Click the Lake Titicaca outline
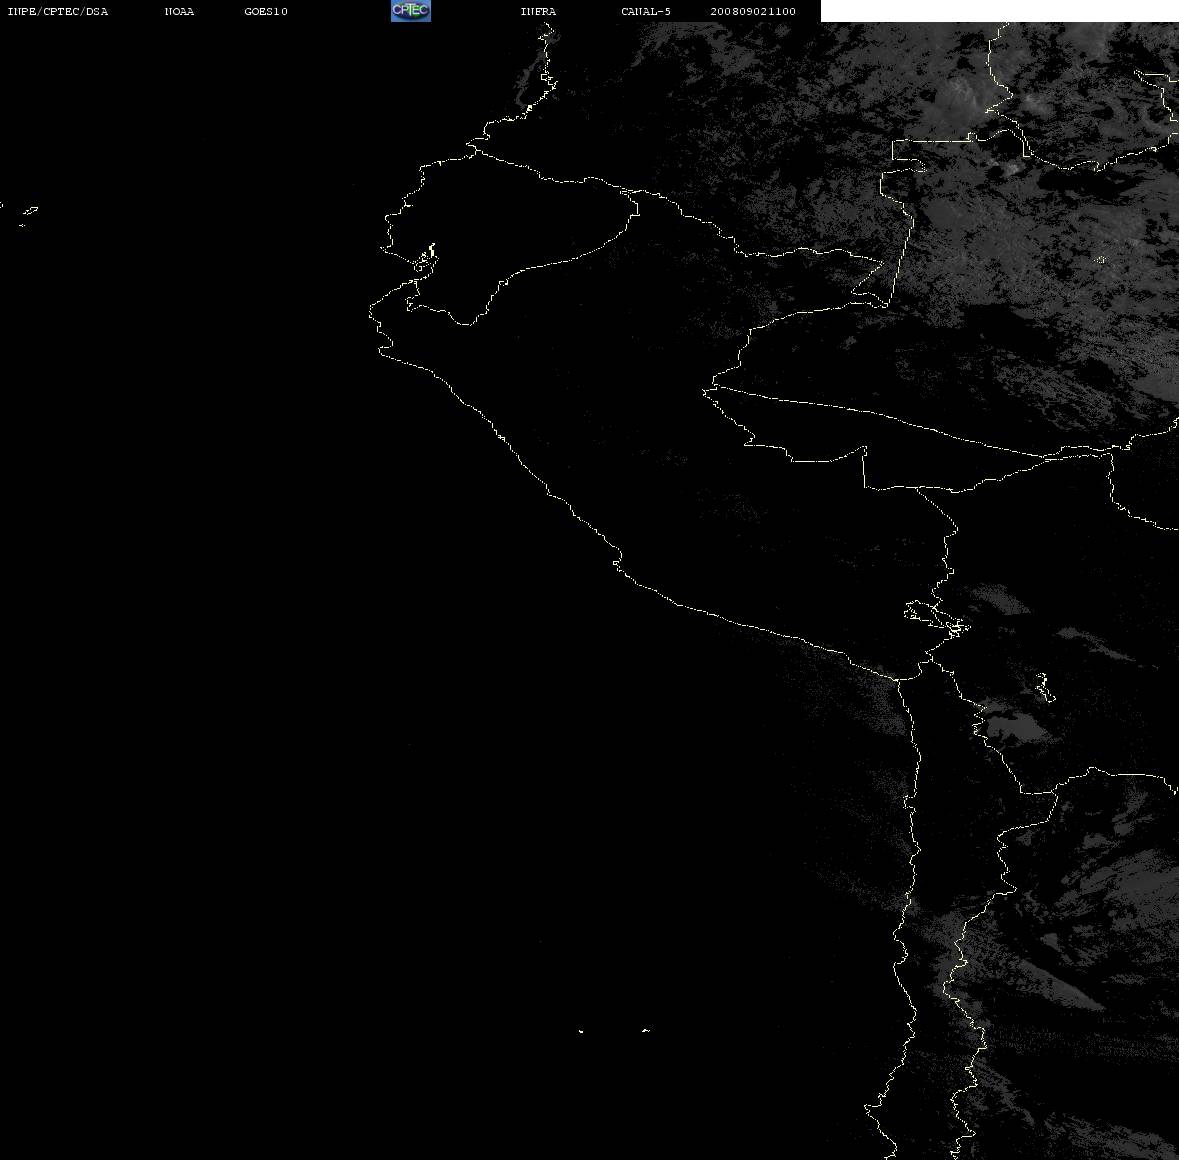The width and height of the screenshot is (1179, 1160). pos(937,619)
